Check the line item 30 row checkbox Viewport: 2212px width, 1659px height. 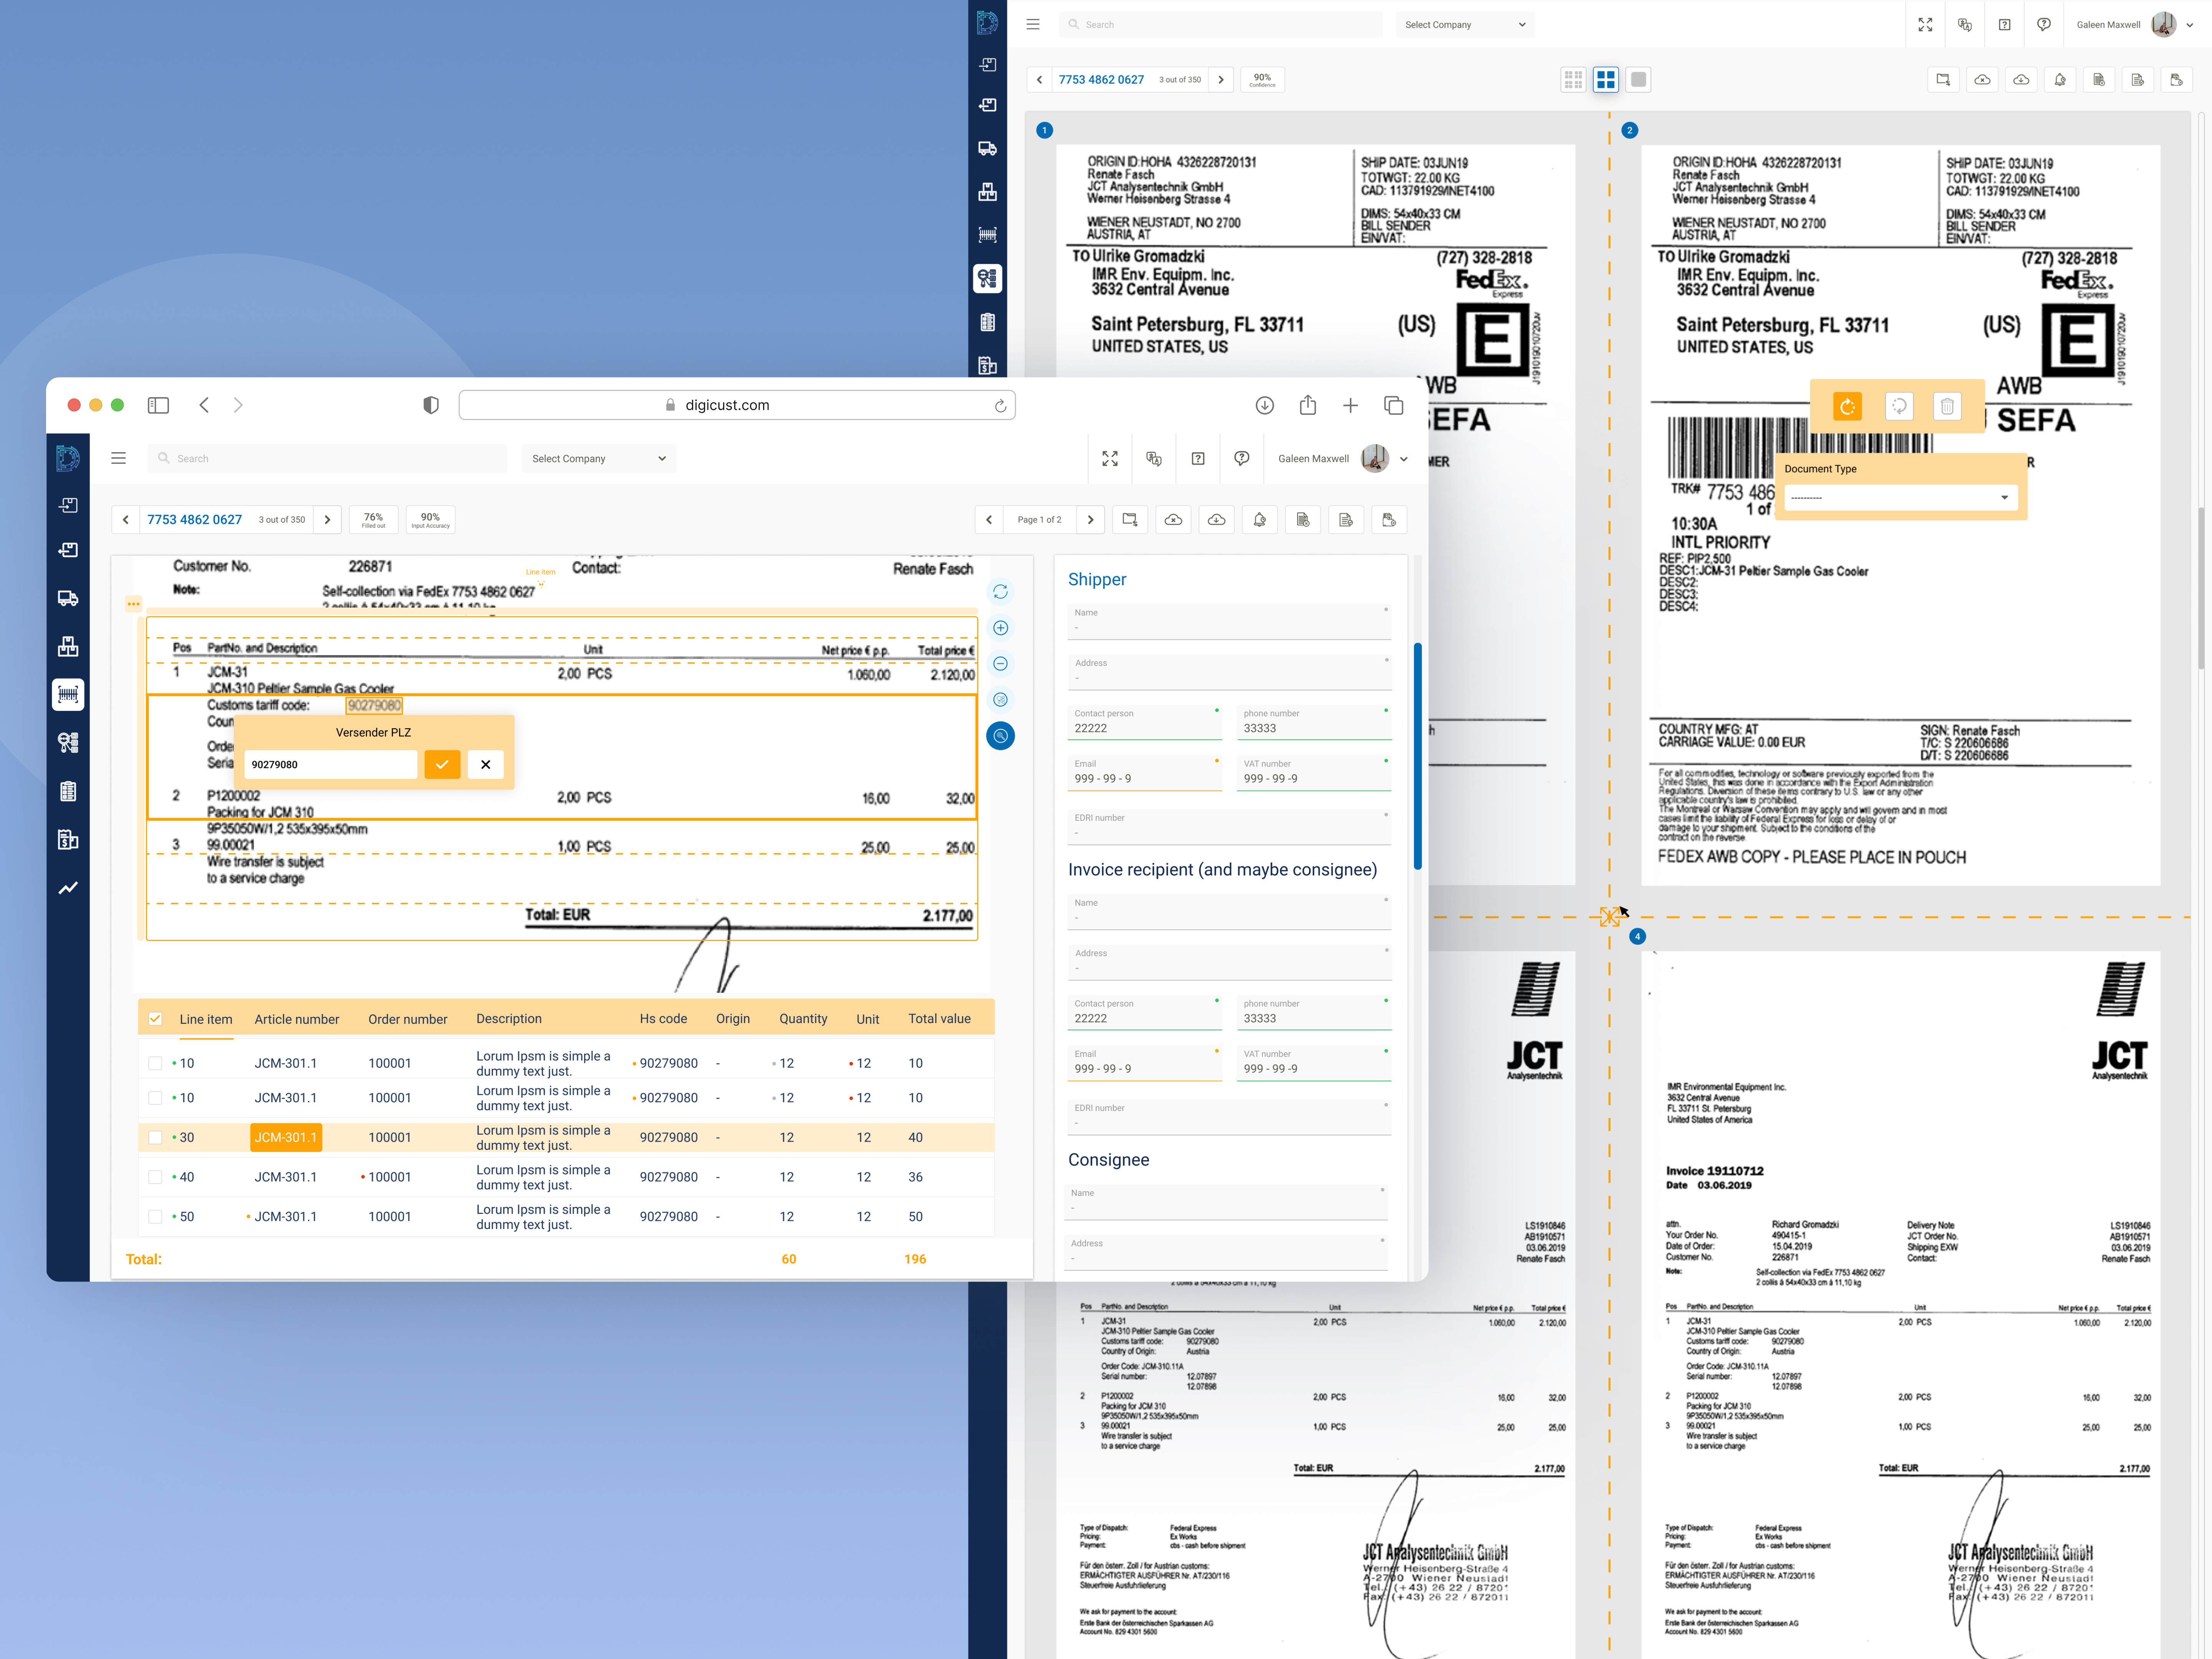pos(155,1137)
